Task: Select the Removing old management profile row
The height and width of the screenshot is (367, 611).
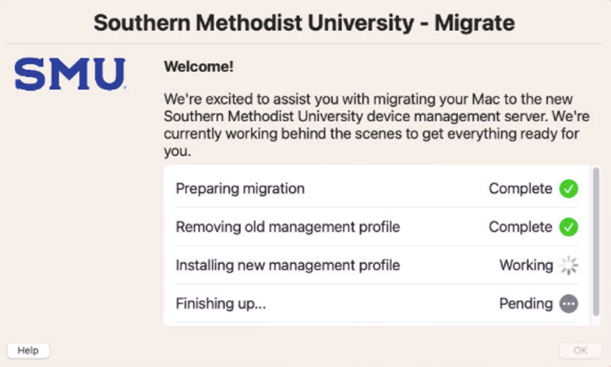Action: click(377, 227)
